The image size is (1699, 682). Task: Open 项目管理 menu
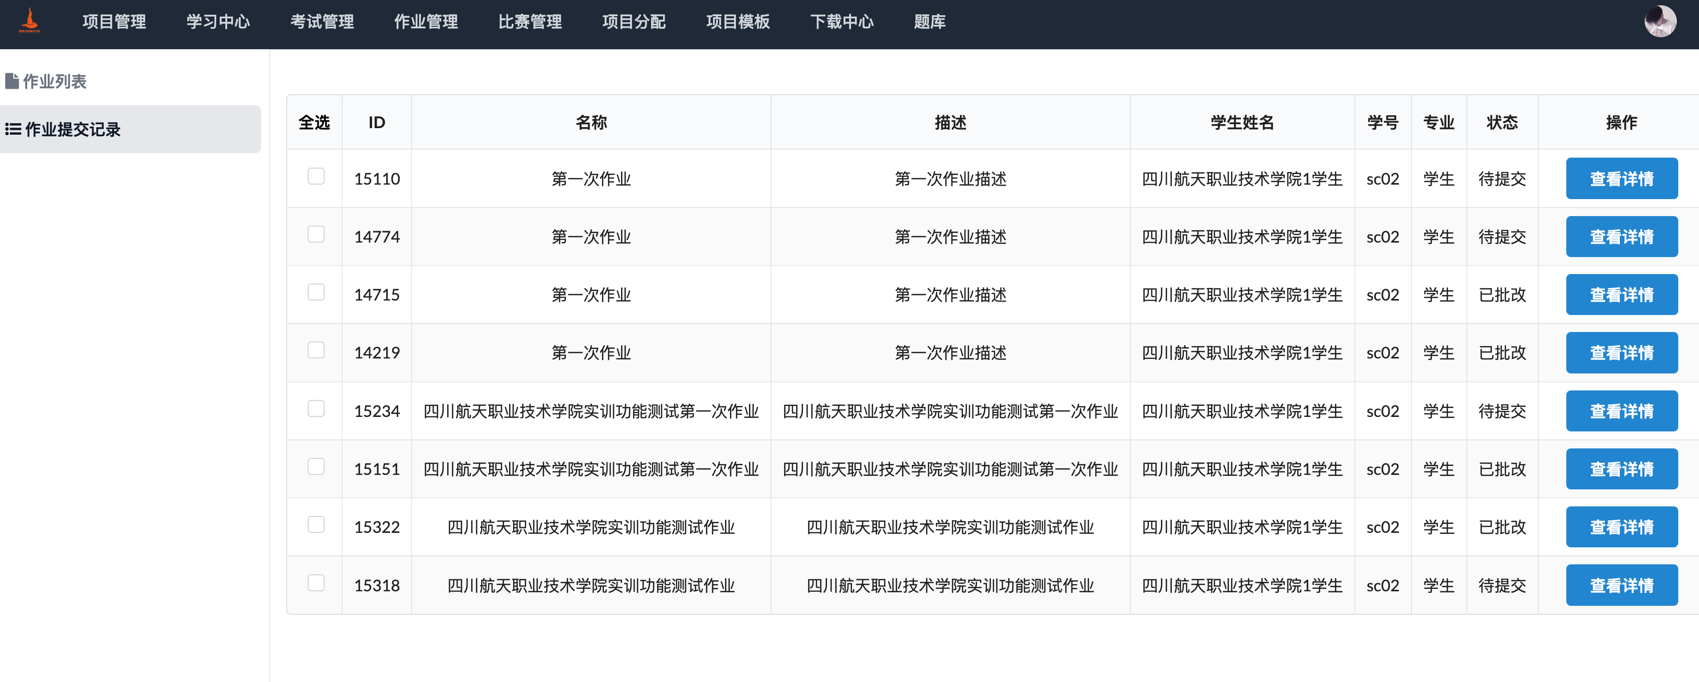(x=114, y=22)
